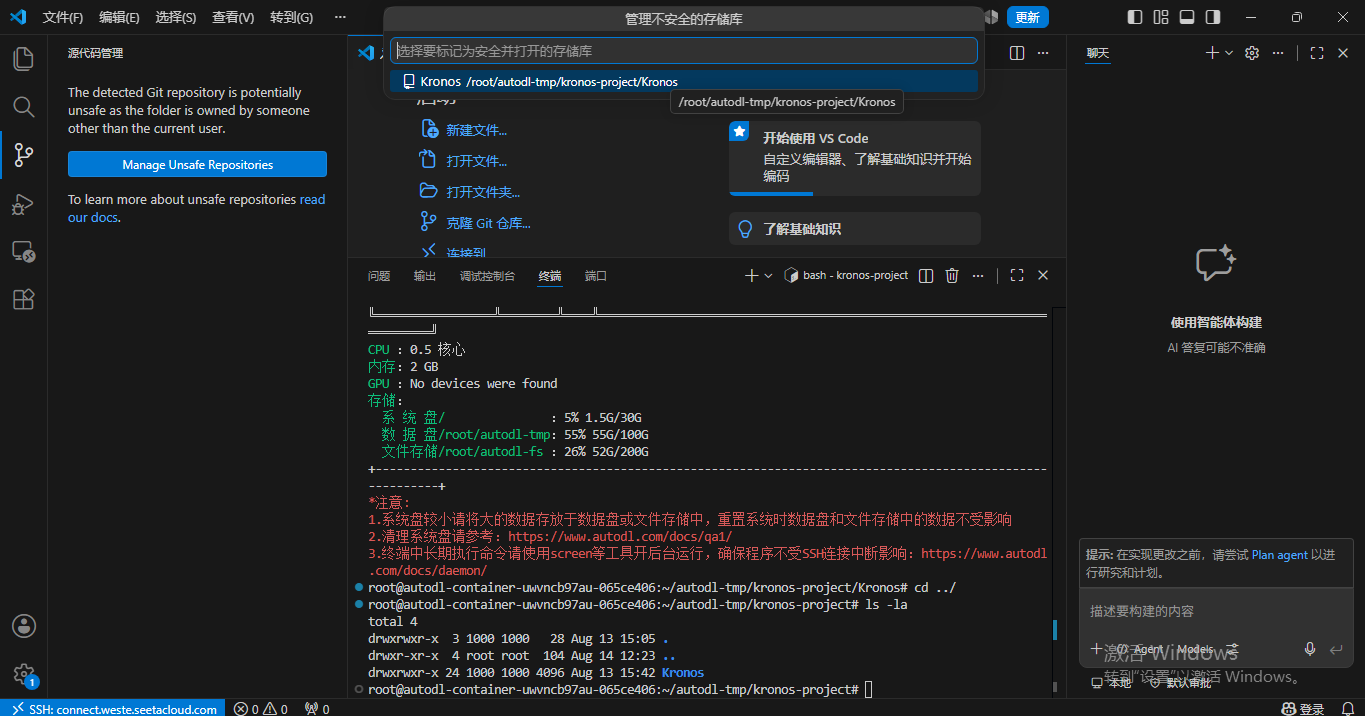Image resolution: width=1365 pixels, height=716 pixels.
Task: Close the terminal panel
Action: [1043, 275]
